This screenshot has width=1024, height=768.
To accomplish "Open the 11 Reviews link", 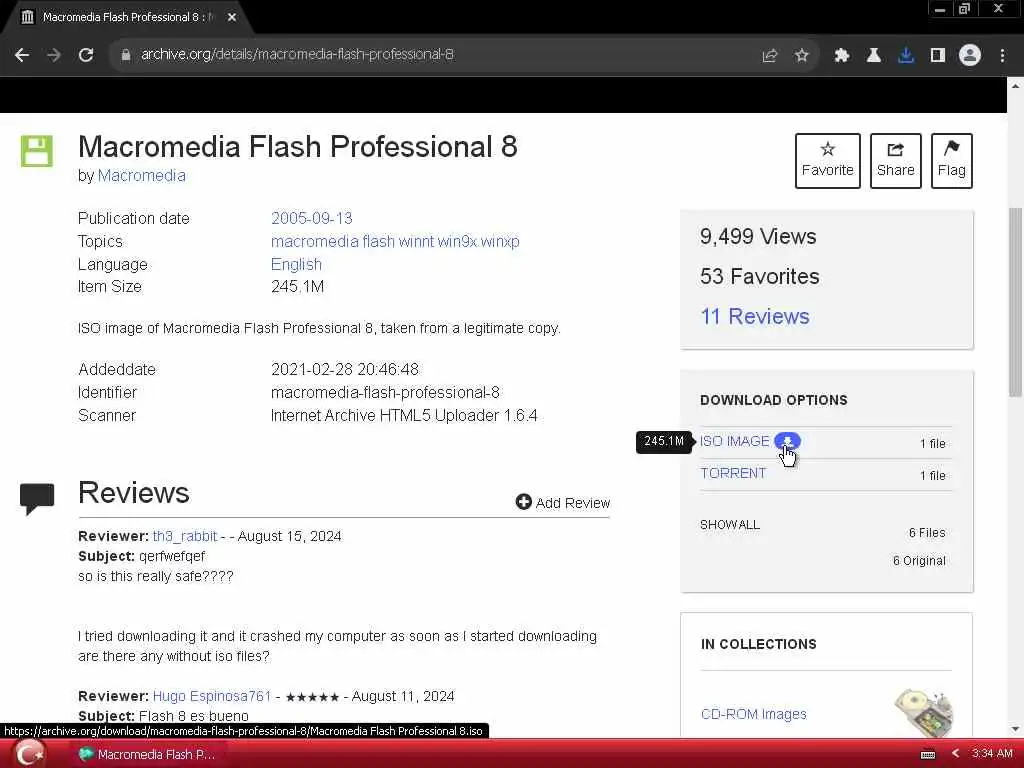I will point(754,317).
